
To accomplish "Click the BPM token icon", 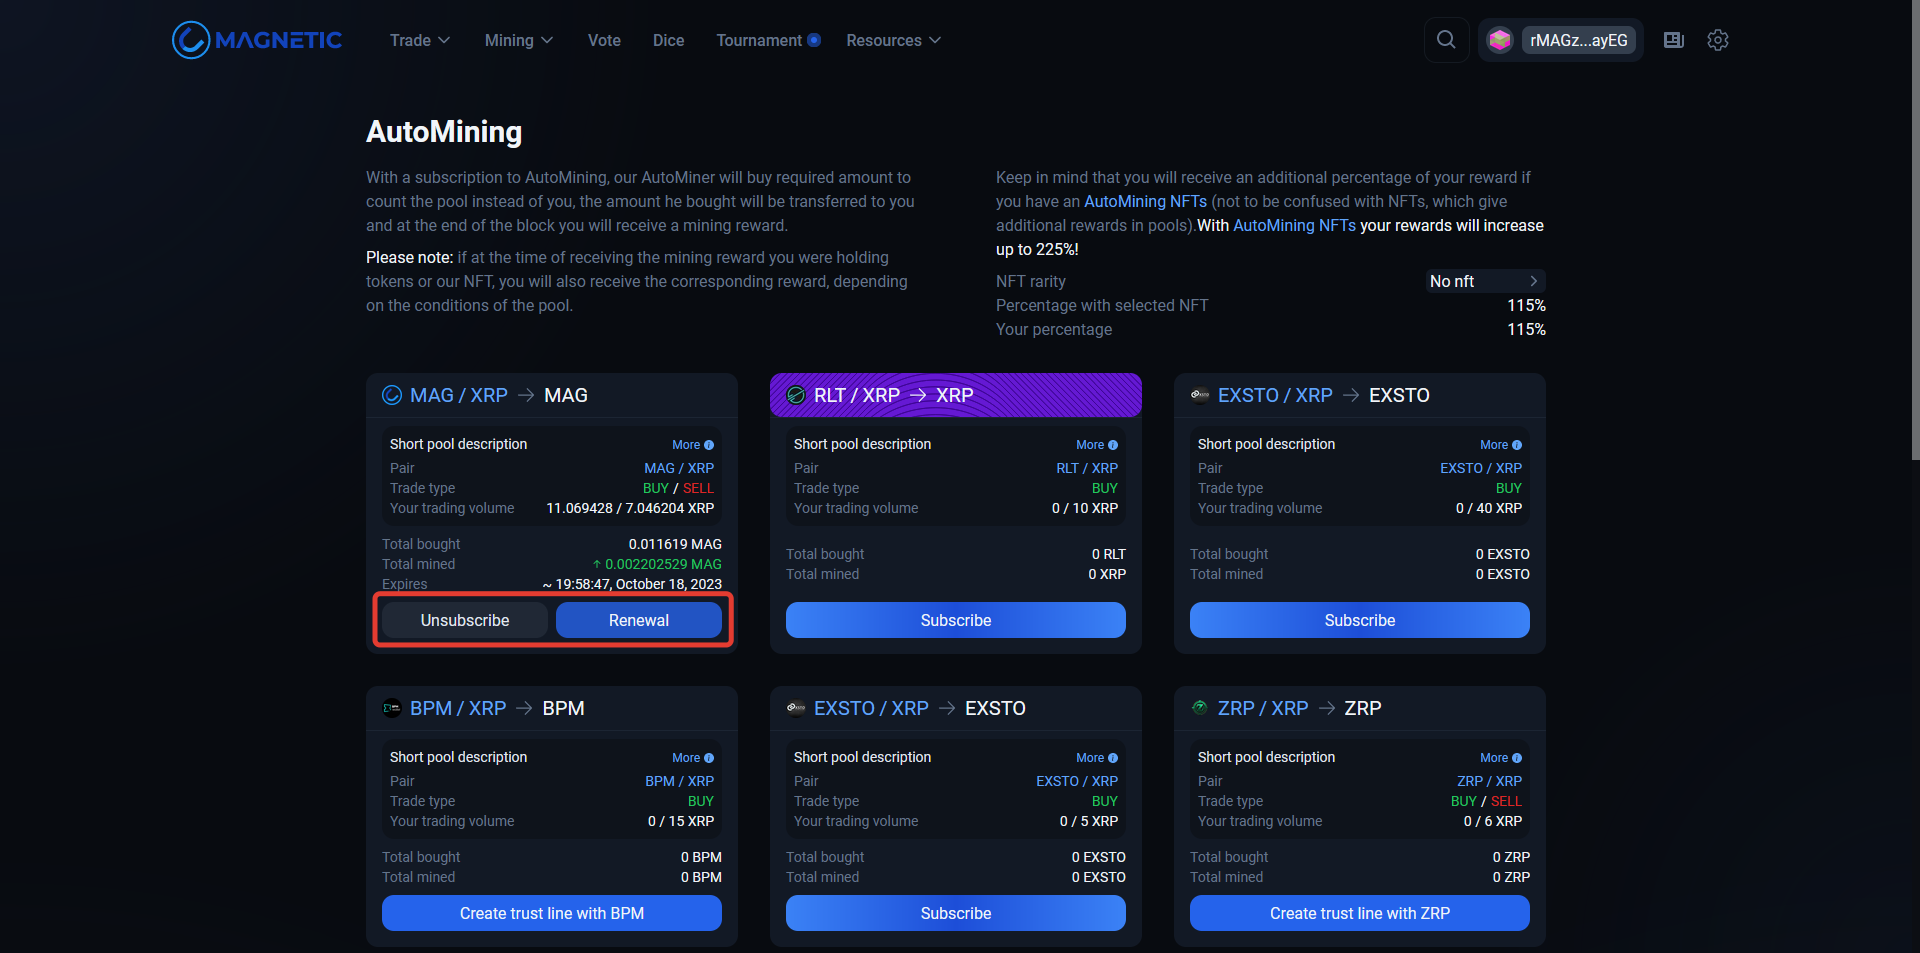I will 392,708.
